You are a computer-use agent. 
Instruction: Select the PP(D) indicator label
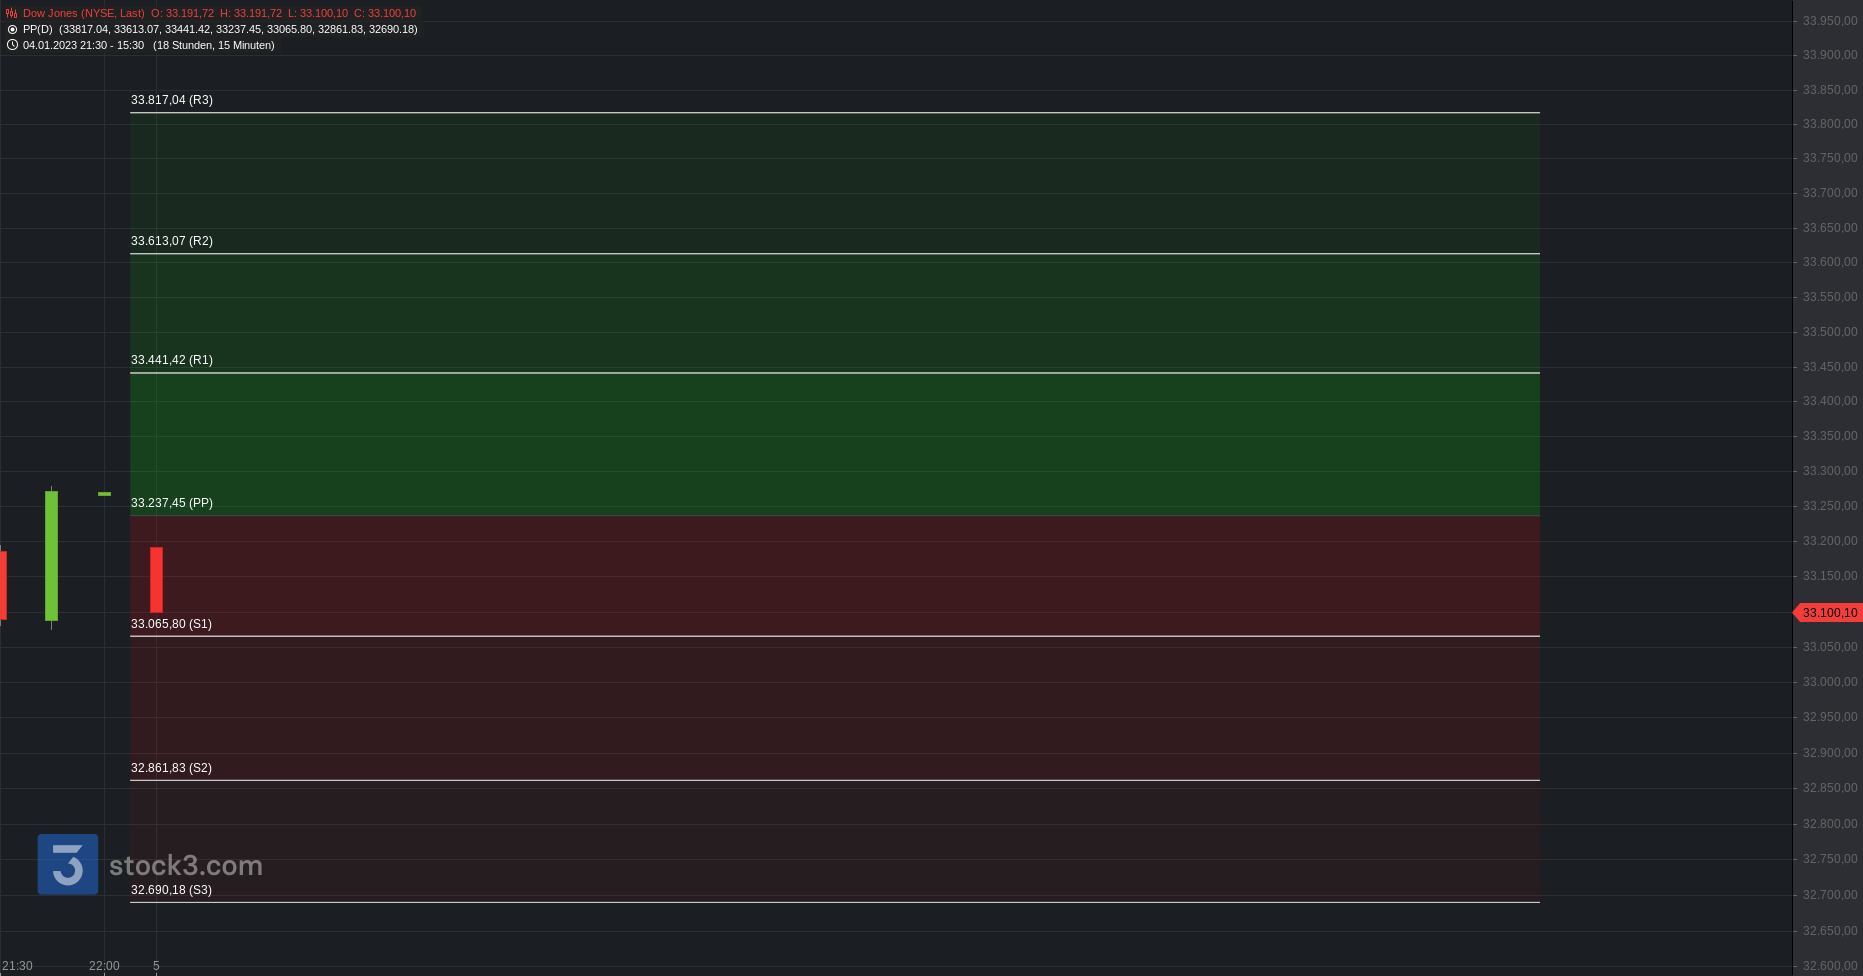coord(38,29)
